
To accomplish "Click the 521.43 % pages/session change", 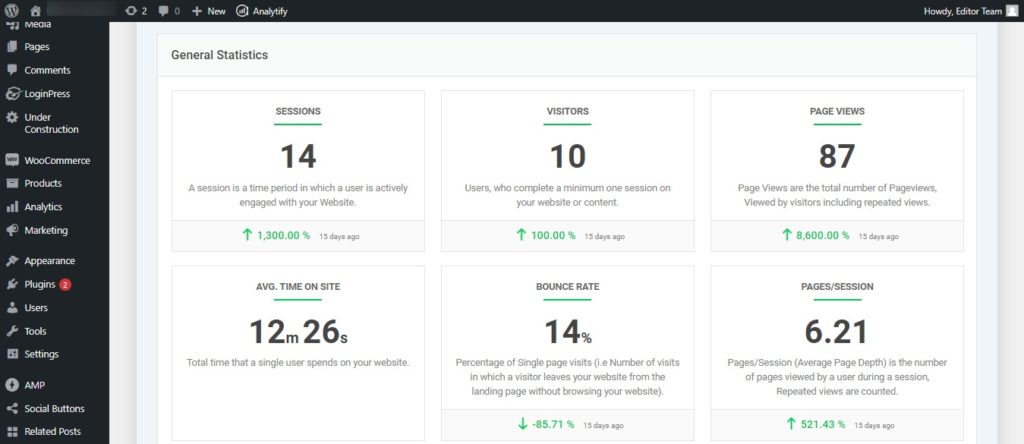I will click(x=823, y=424).
